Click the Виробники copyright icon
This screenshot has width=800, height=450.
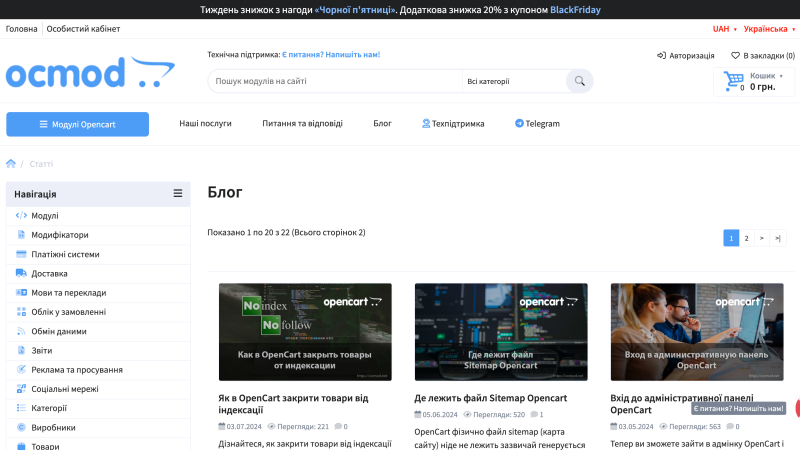[21, 428]
